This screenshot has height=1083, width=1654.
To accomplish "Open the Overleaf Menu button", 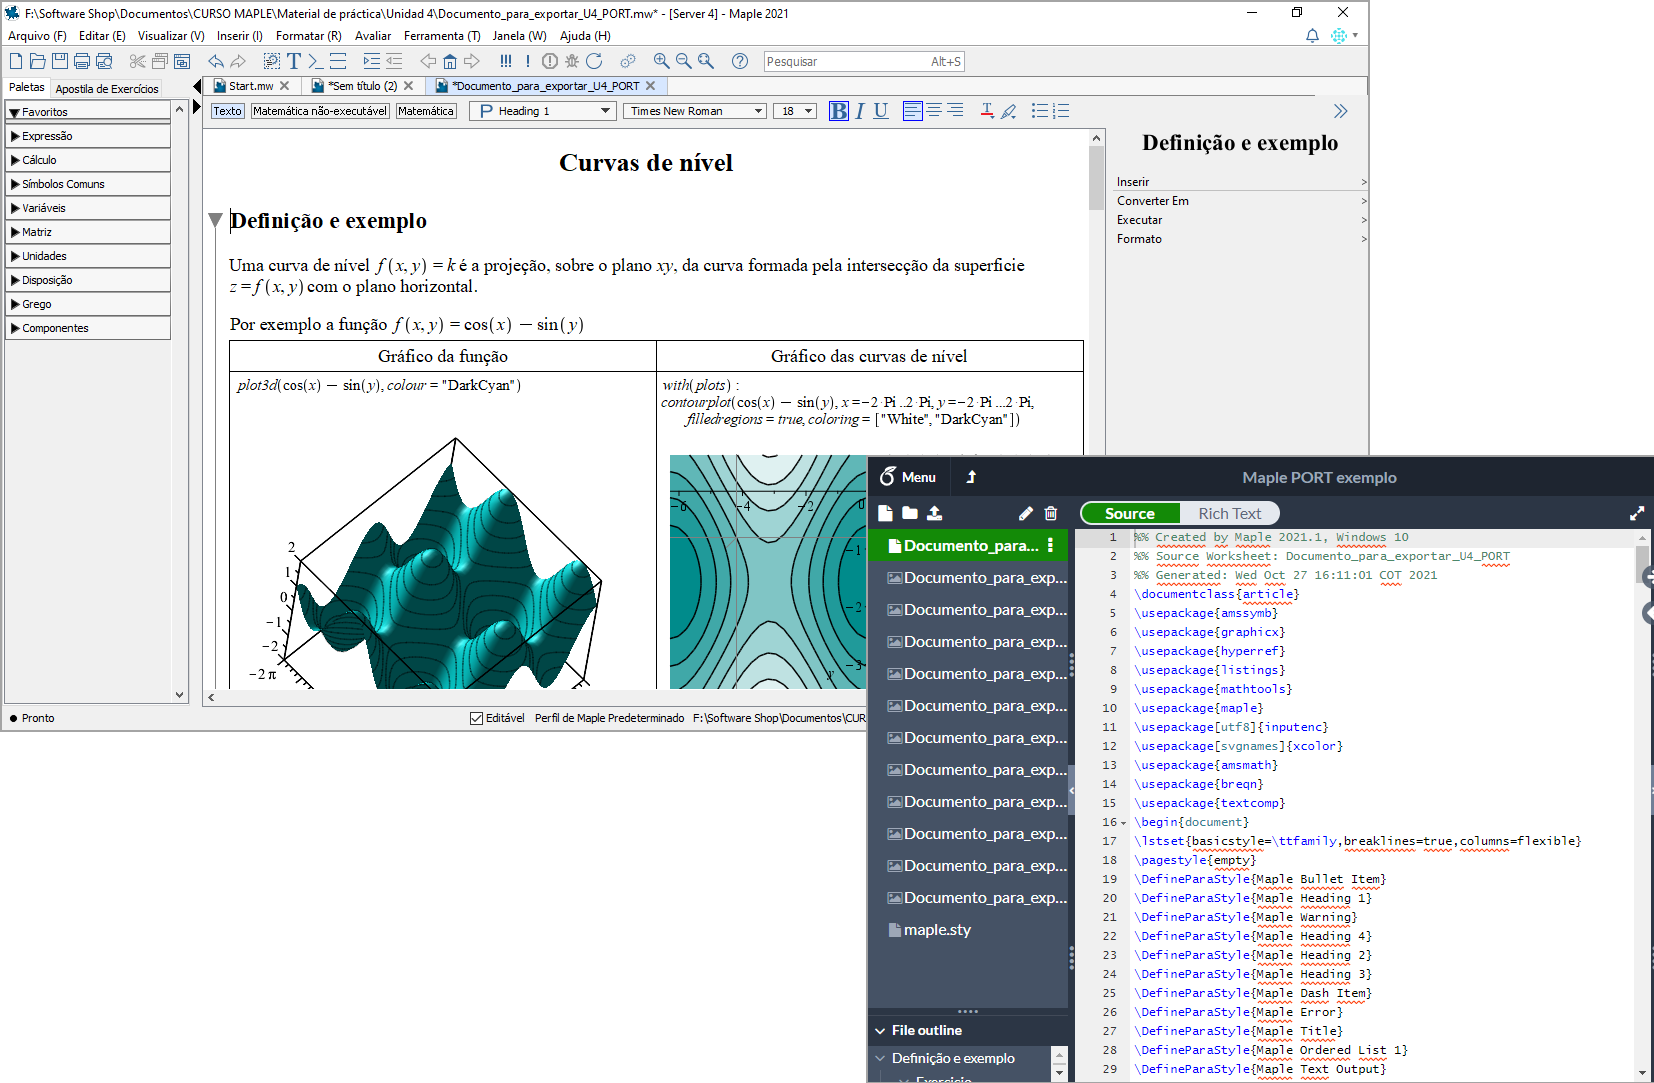I will point(908,477).
